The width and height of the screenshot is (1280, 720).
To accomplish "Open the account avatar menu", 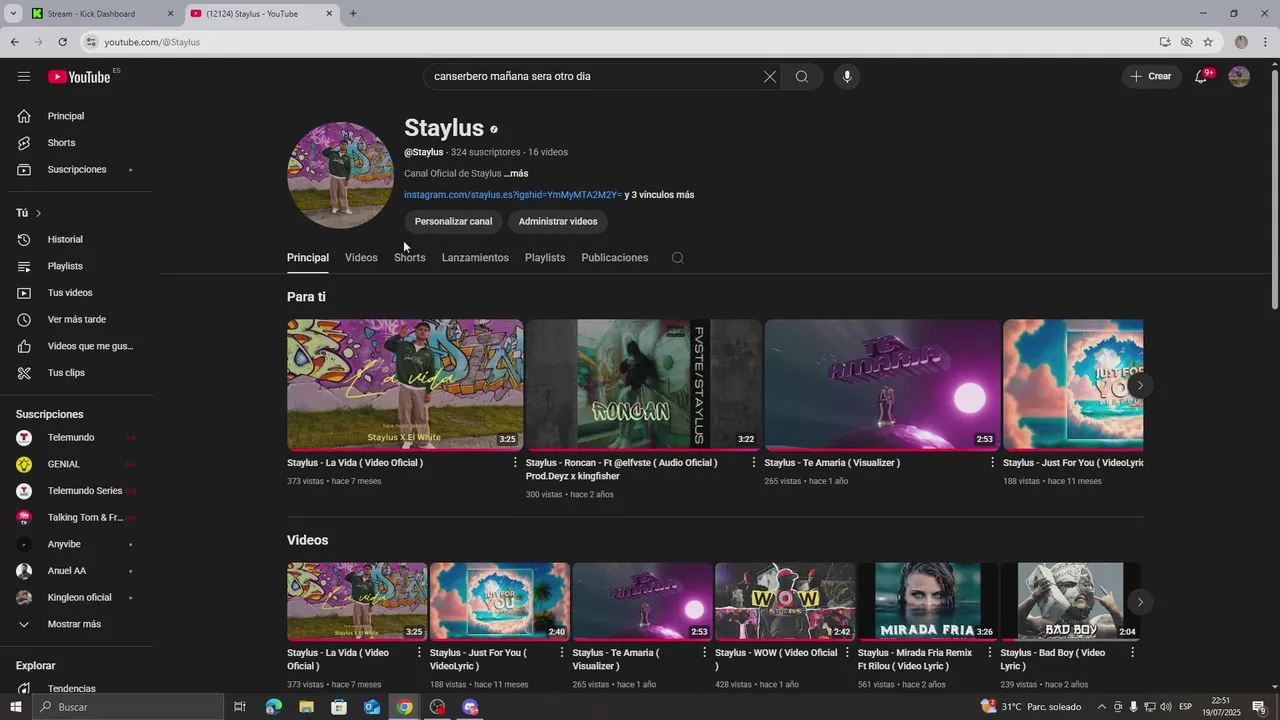I will click(x=1239, y=77).
